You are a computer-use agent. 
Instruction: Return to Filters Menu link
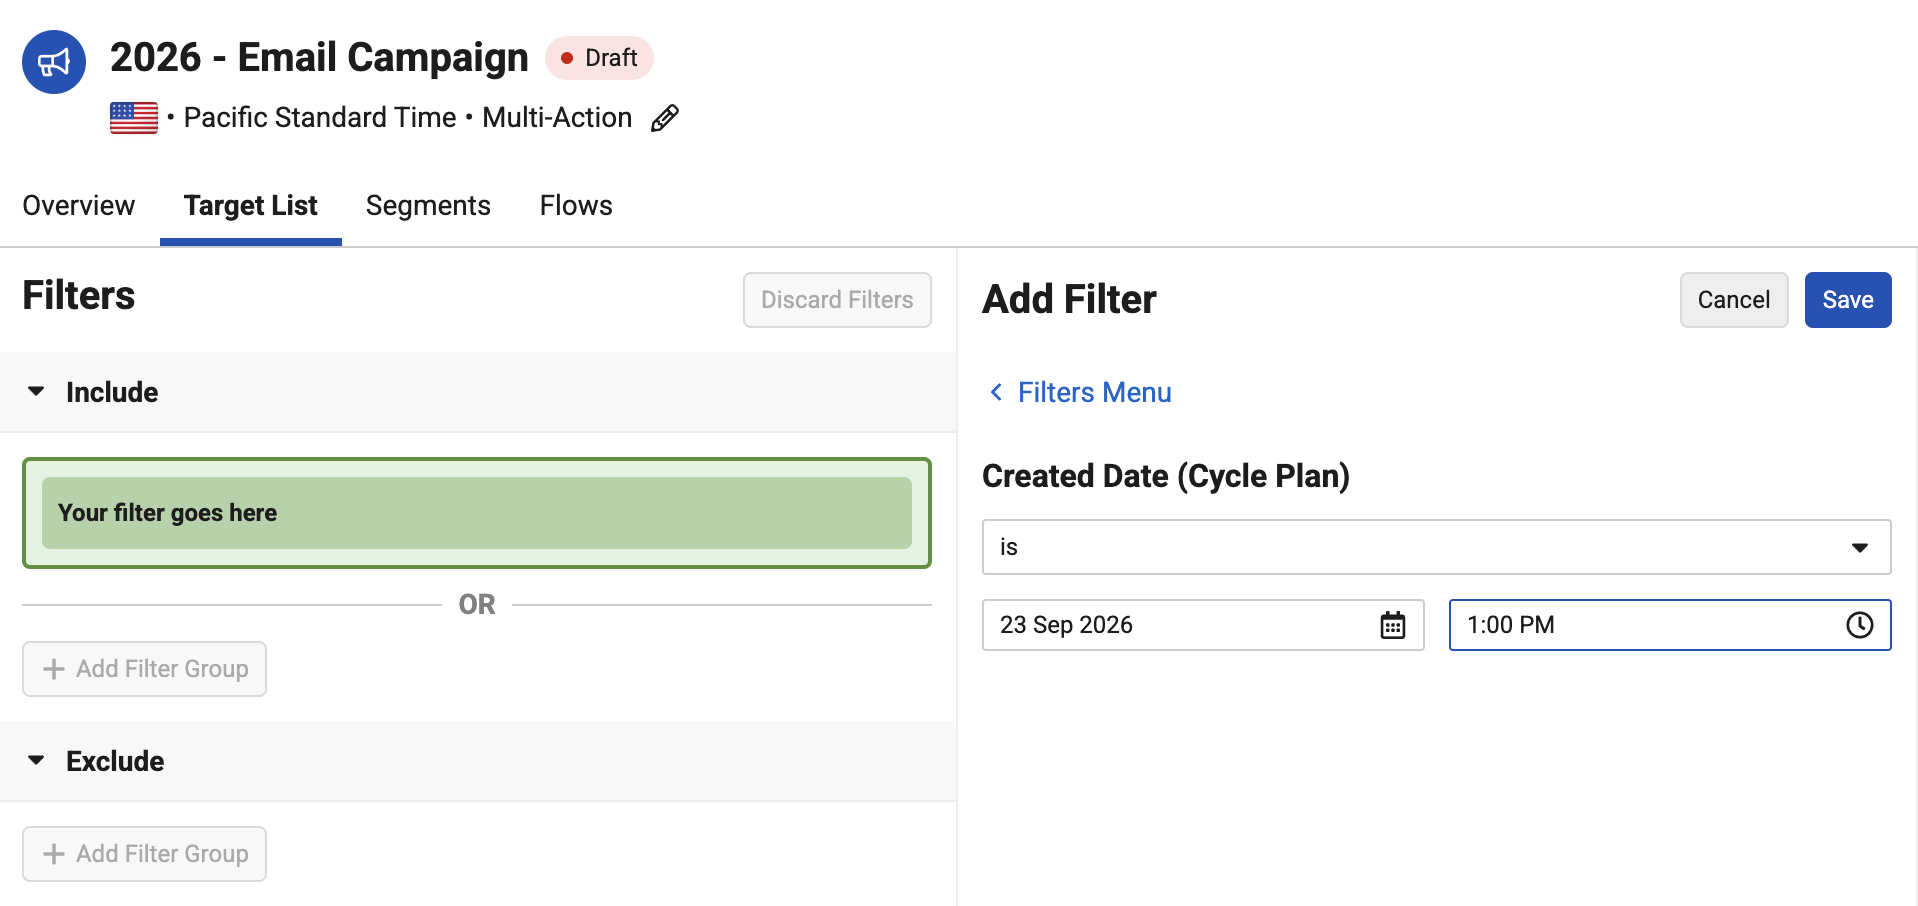click(x=1094, y=392)
